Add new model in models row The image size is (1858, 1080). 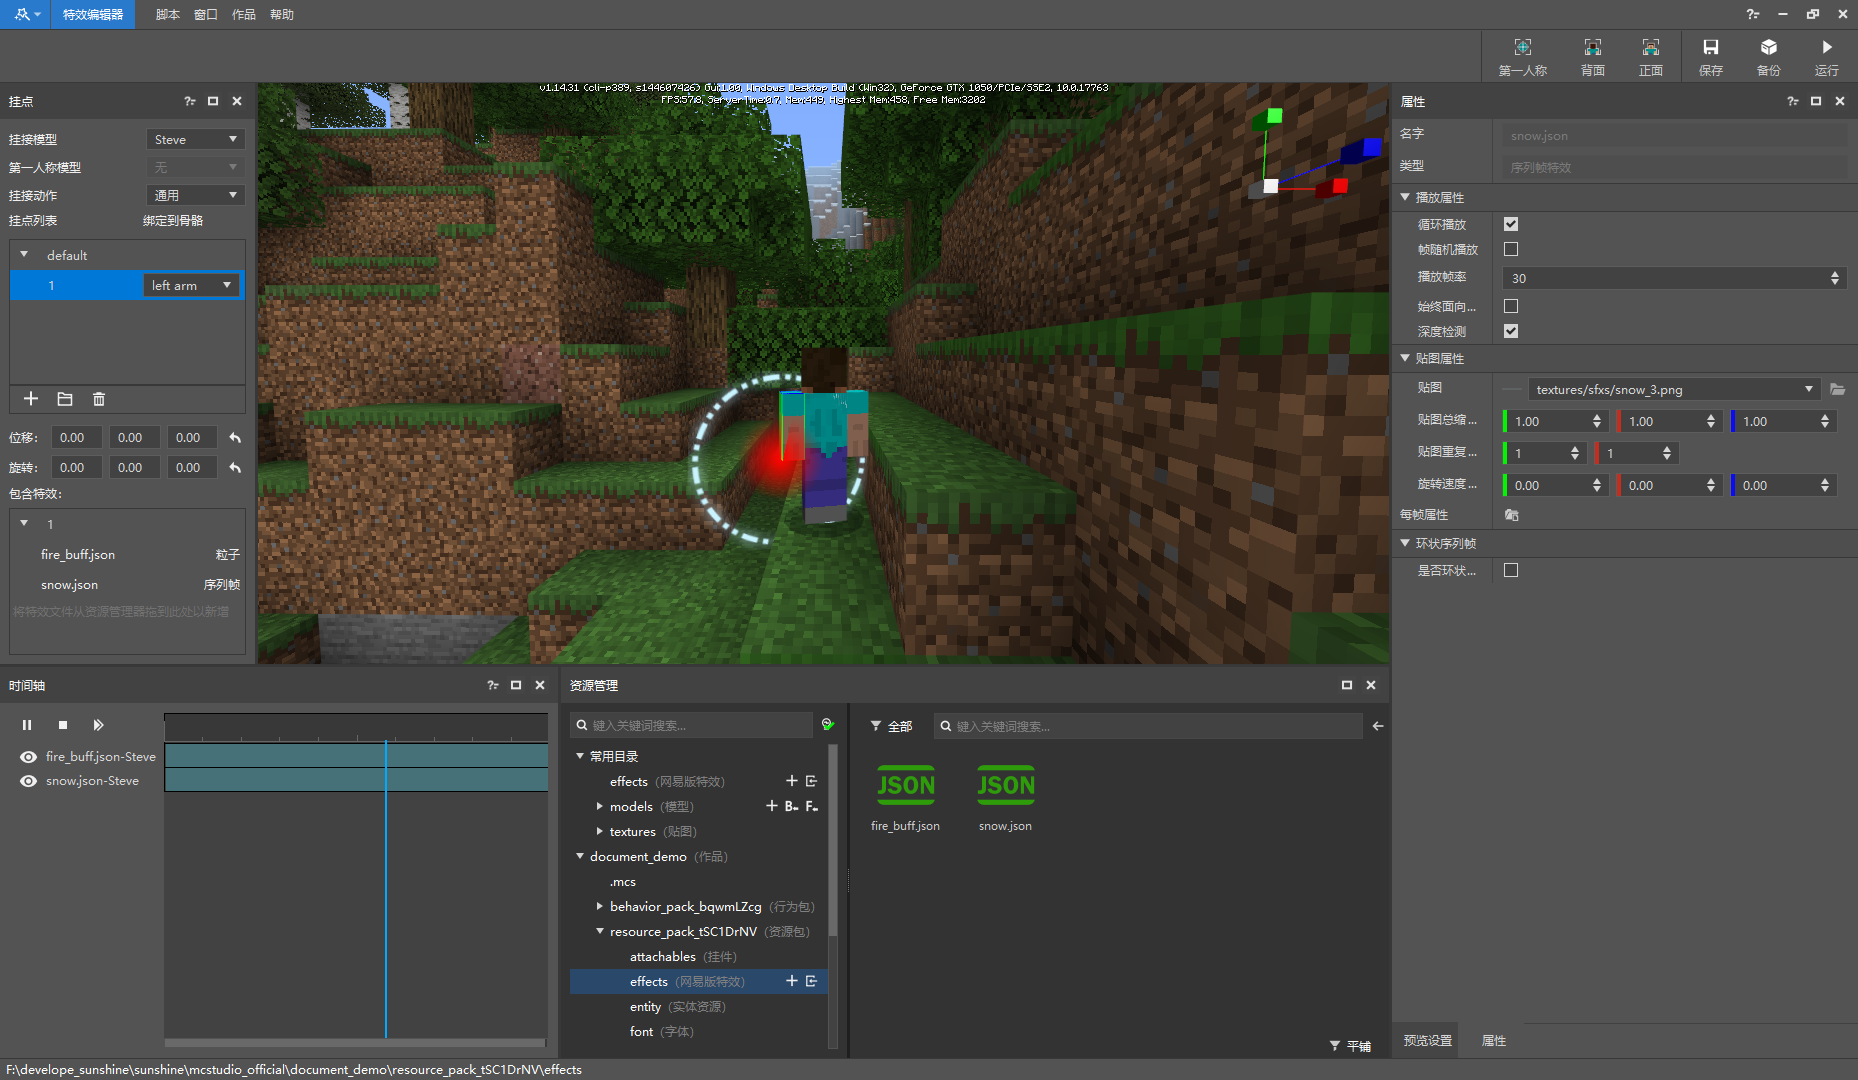(772, 806)
